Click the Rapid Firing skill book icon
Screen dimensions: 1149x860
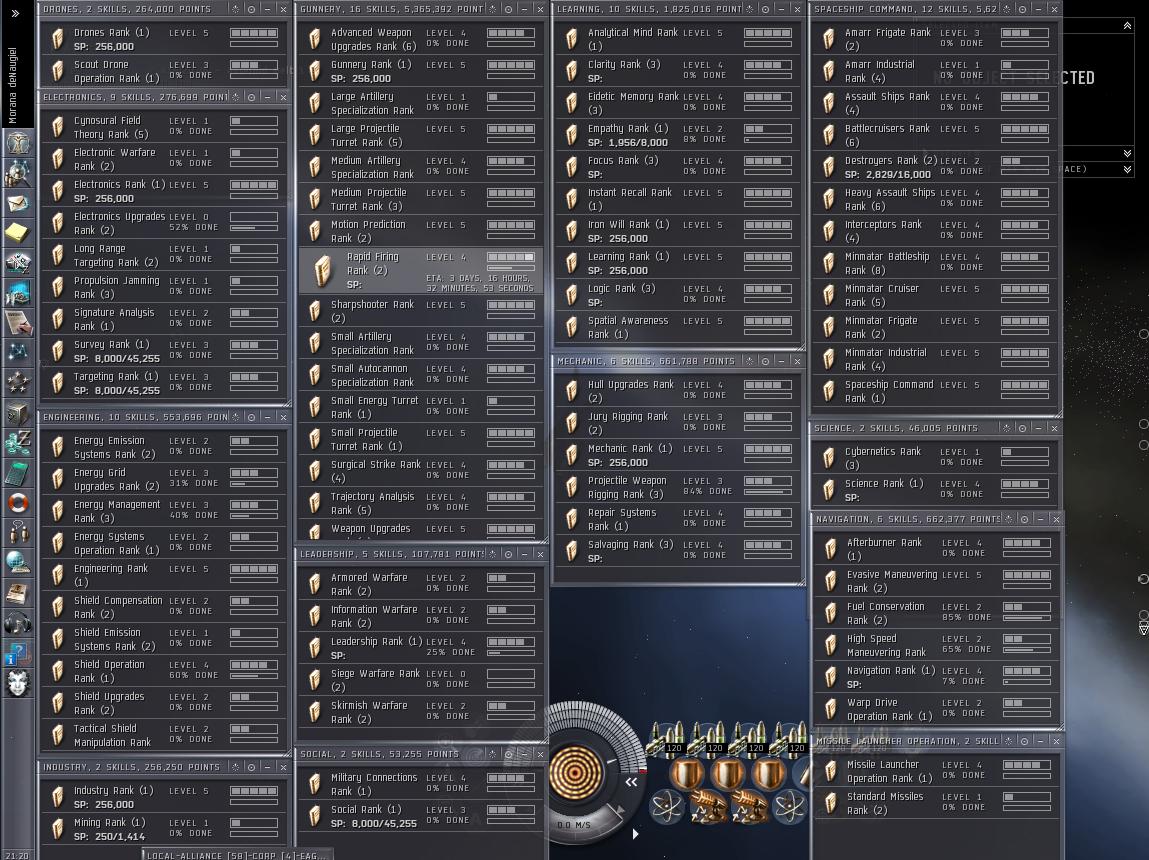click(322, 270)
